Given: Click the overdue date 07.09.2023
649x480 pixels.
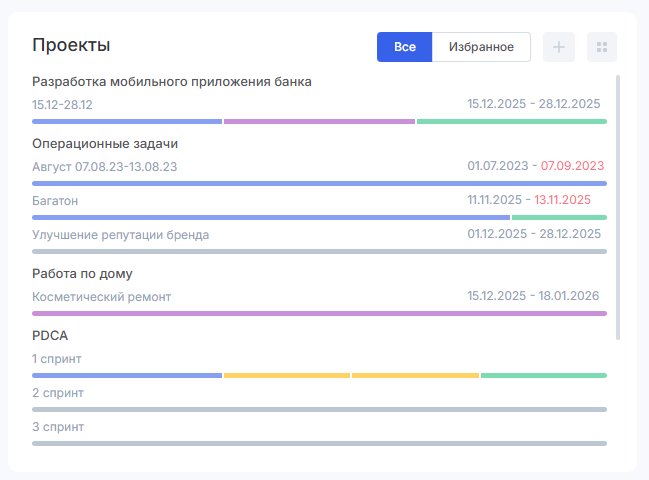Looking at the screenshot, I should 572,165.
